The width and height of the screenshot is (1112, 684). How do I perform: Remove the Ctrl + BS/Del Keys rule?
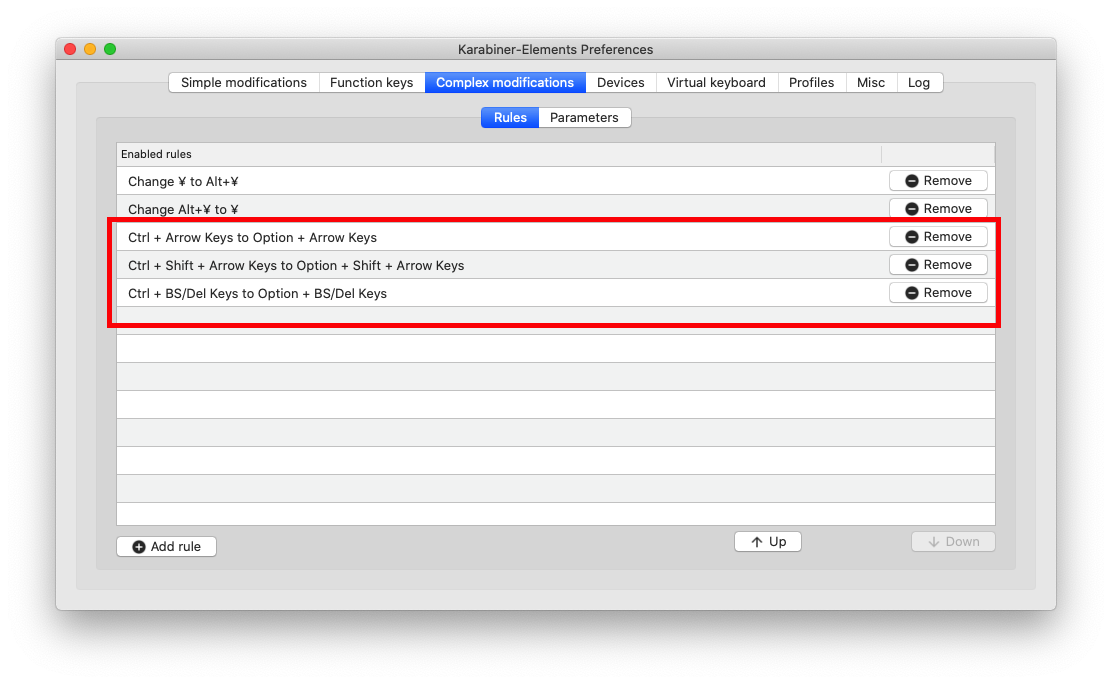[938, 293]
